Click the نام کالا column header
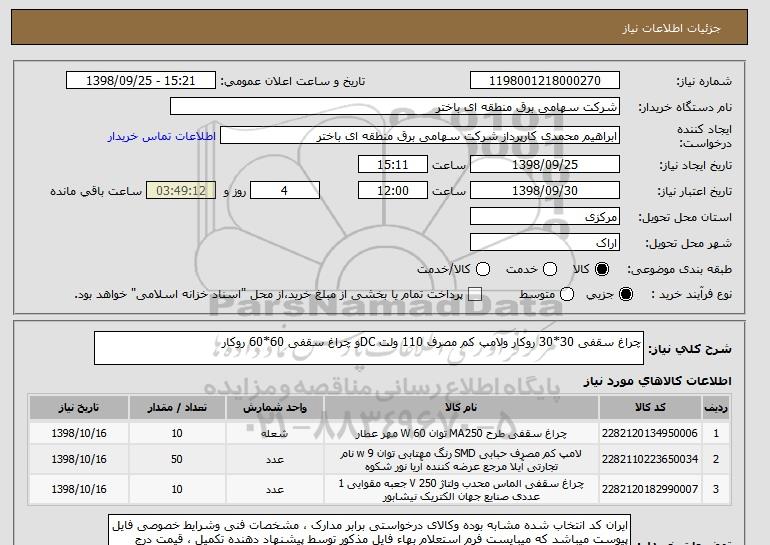770x545 pixels. [461, 408]
